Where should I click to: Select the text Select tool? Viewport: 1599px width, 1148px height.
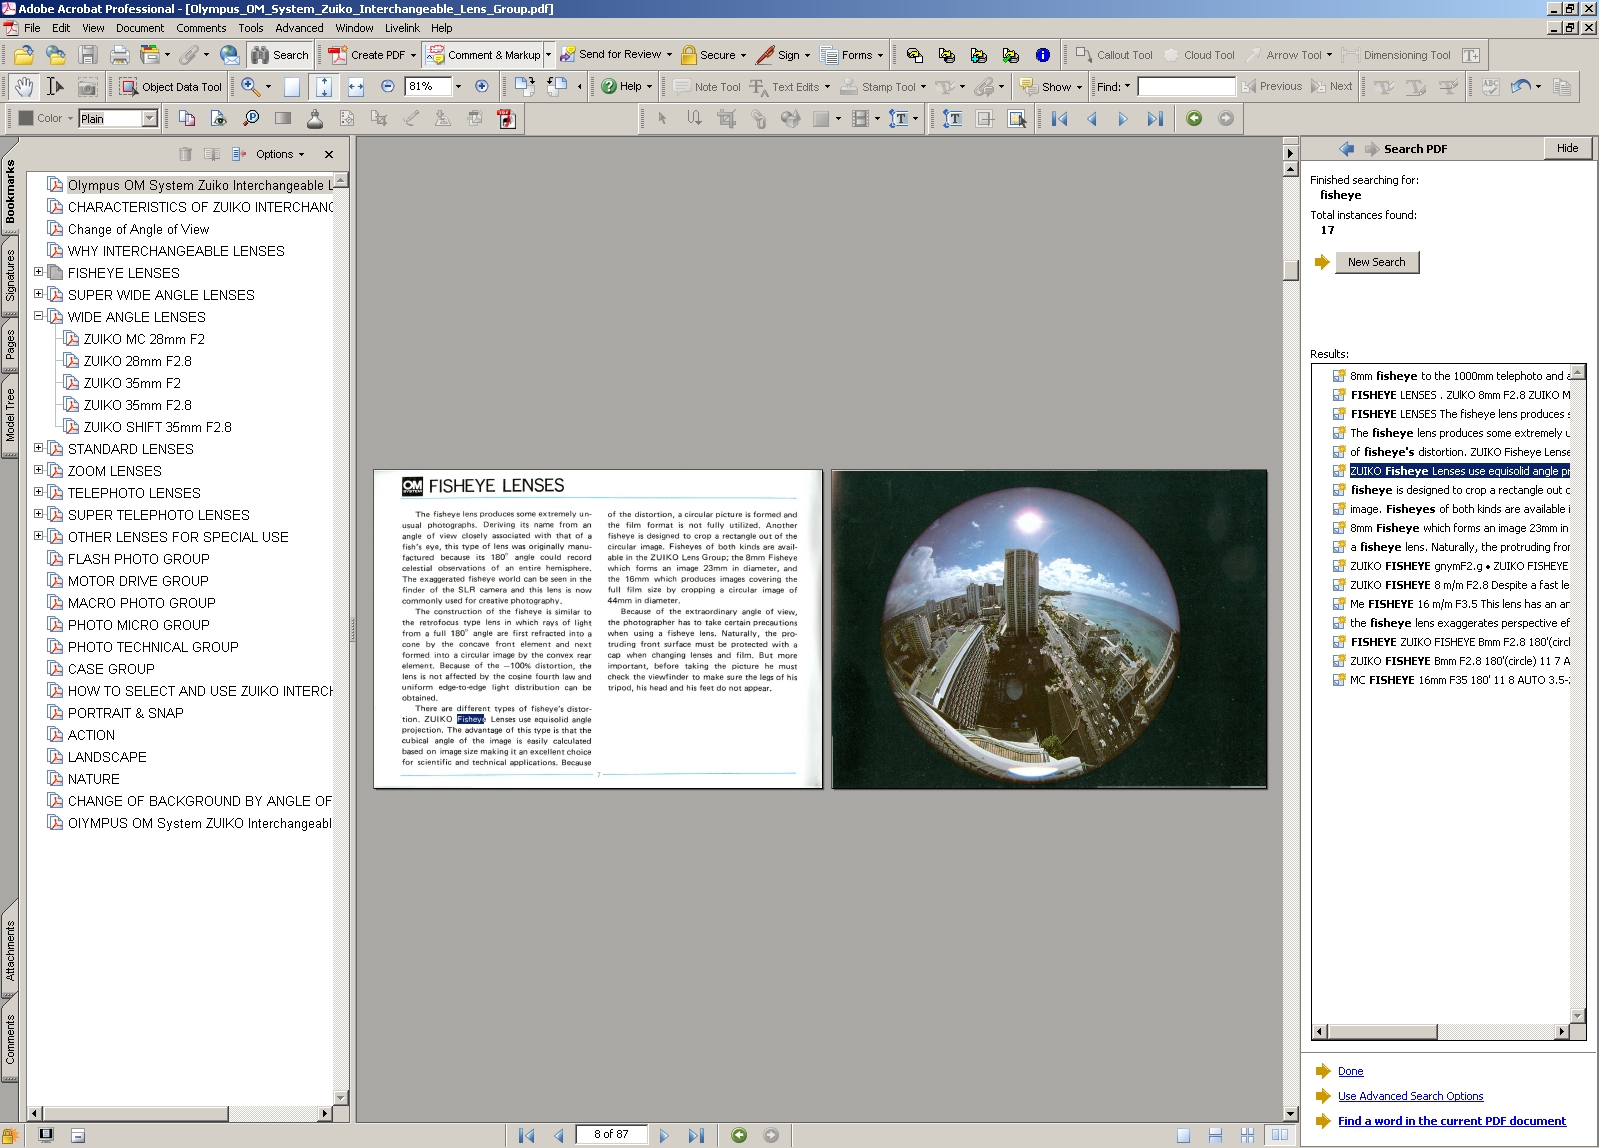(56, 87)
